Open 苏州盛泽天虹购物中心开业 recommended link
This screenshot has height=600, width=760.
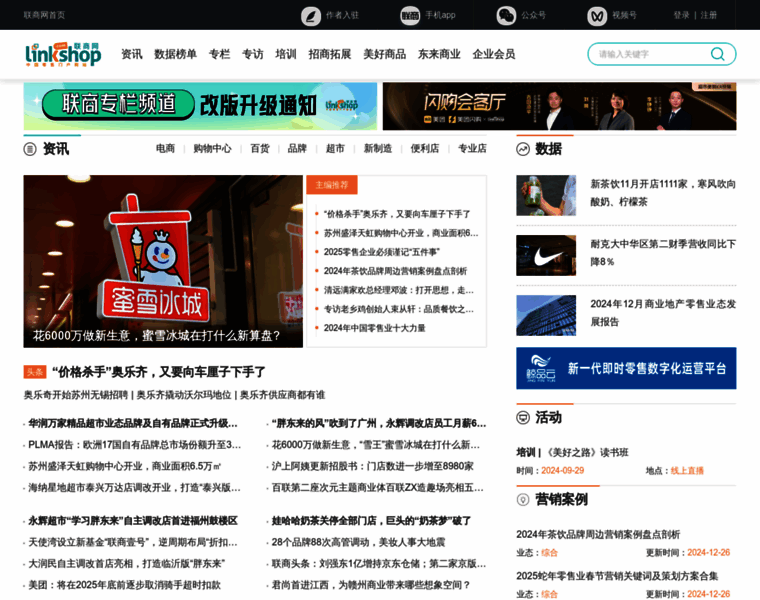point(401,233)
